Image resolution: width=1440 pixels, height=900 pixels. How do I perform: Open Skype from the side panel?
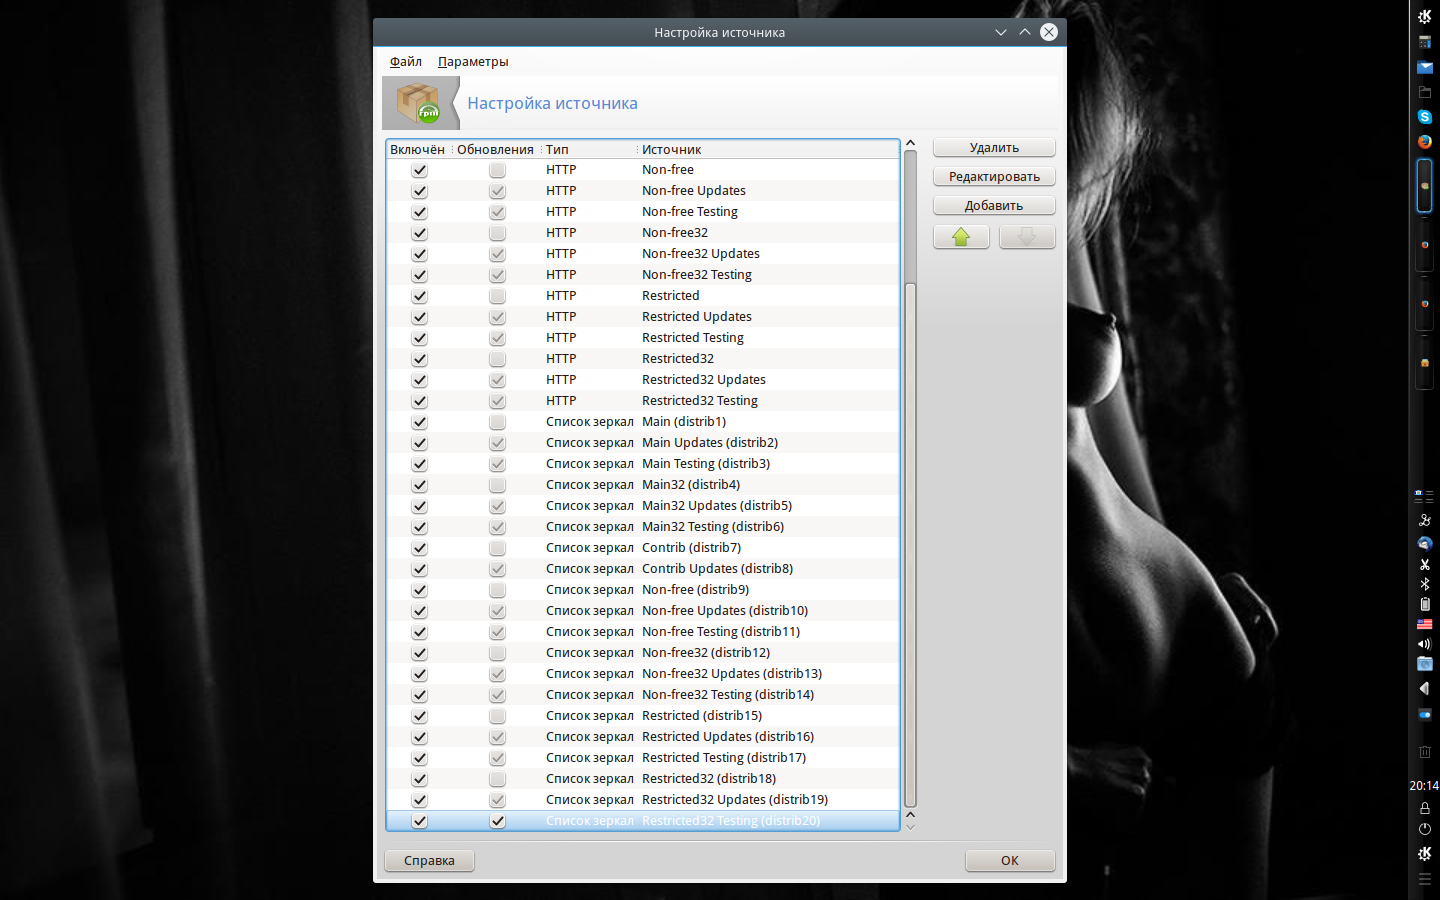1424,117
